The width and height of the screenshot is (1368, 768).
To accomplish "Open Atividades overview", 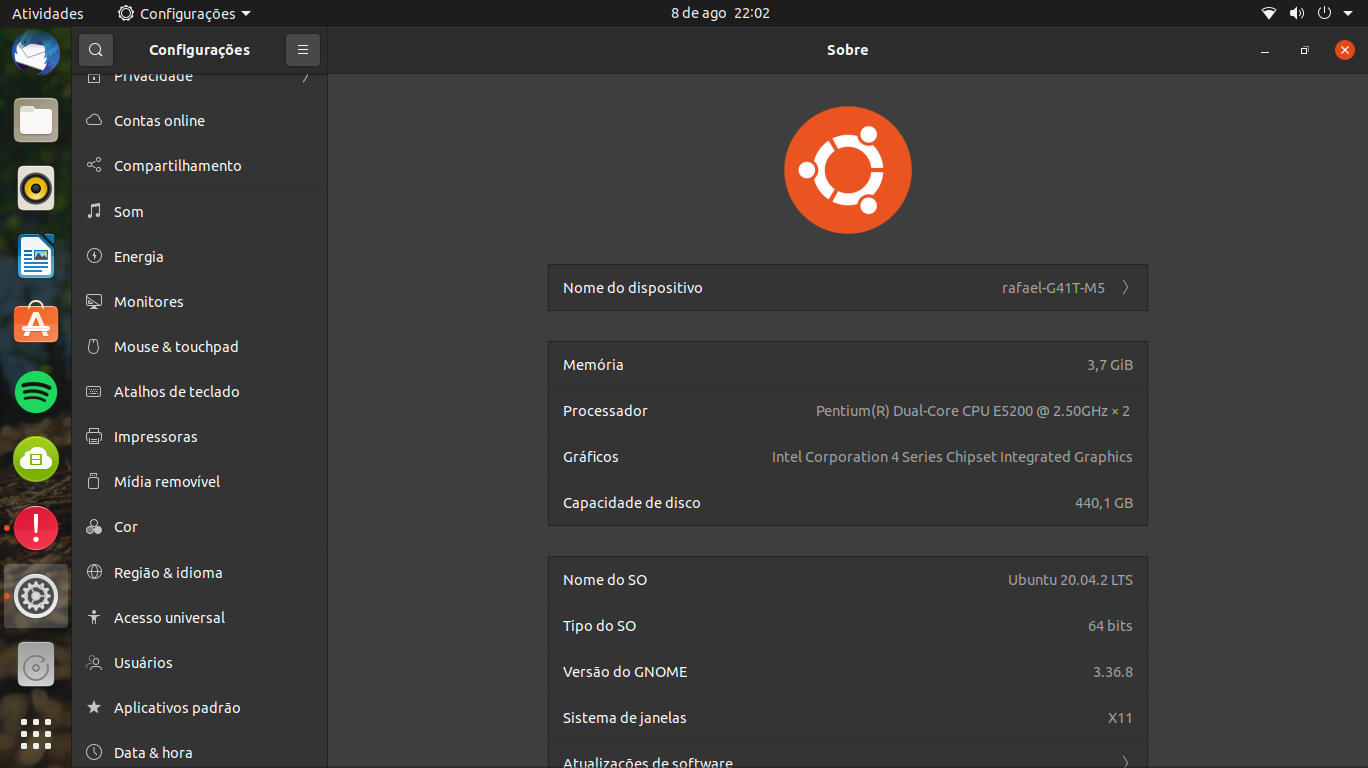I will (47, 13).
